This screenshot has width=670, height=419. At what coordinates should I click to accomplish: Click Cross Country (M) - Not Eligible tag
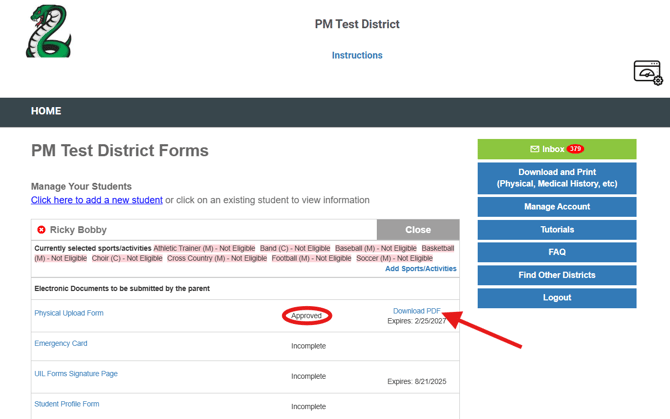[217, 258]
